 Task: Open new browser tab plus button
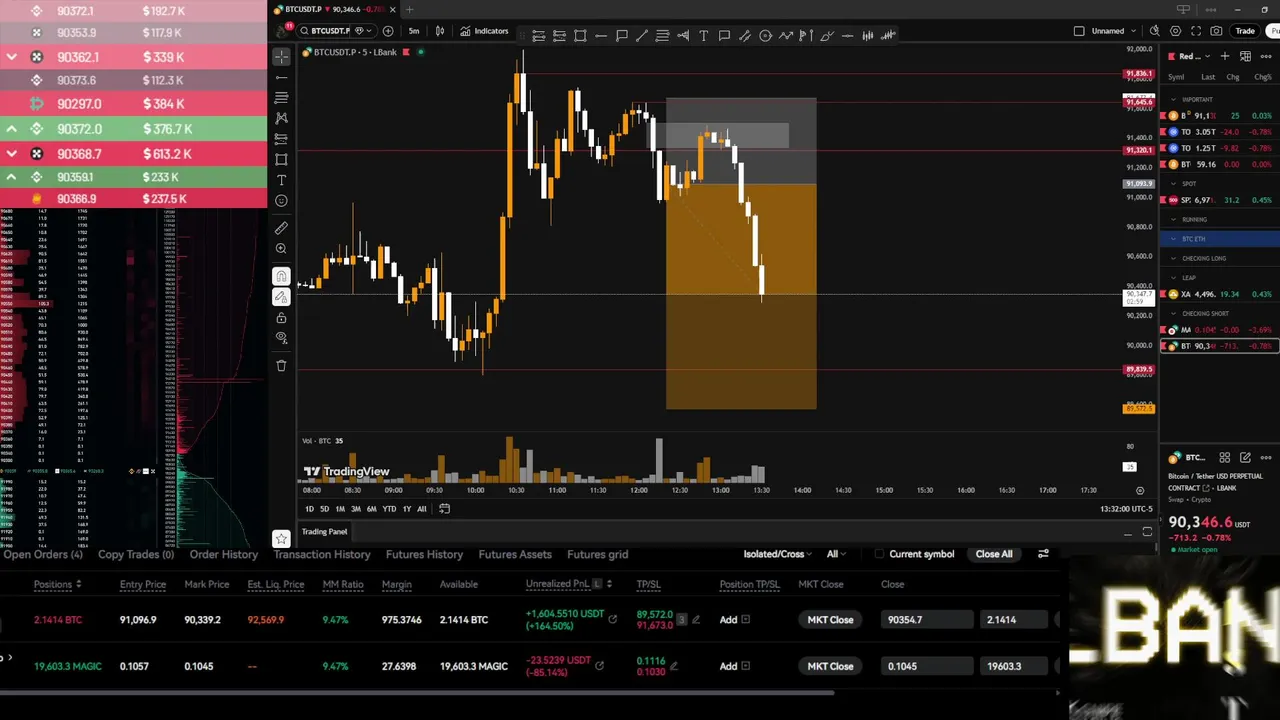409,9
